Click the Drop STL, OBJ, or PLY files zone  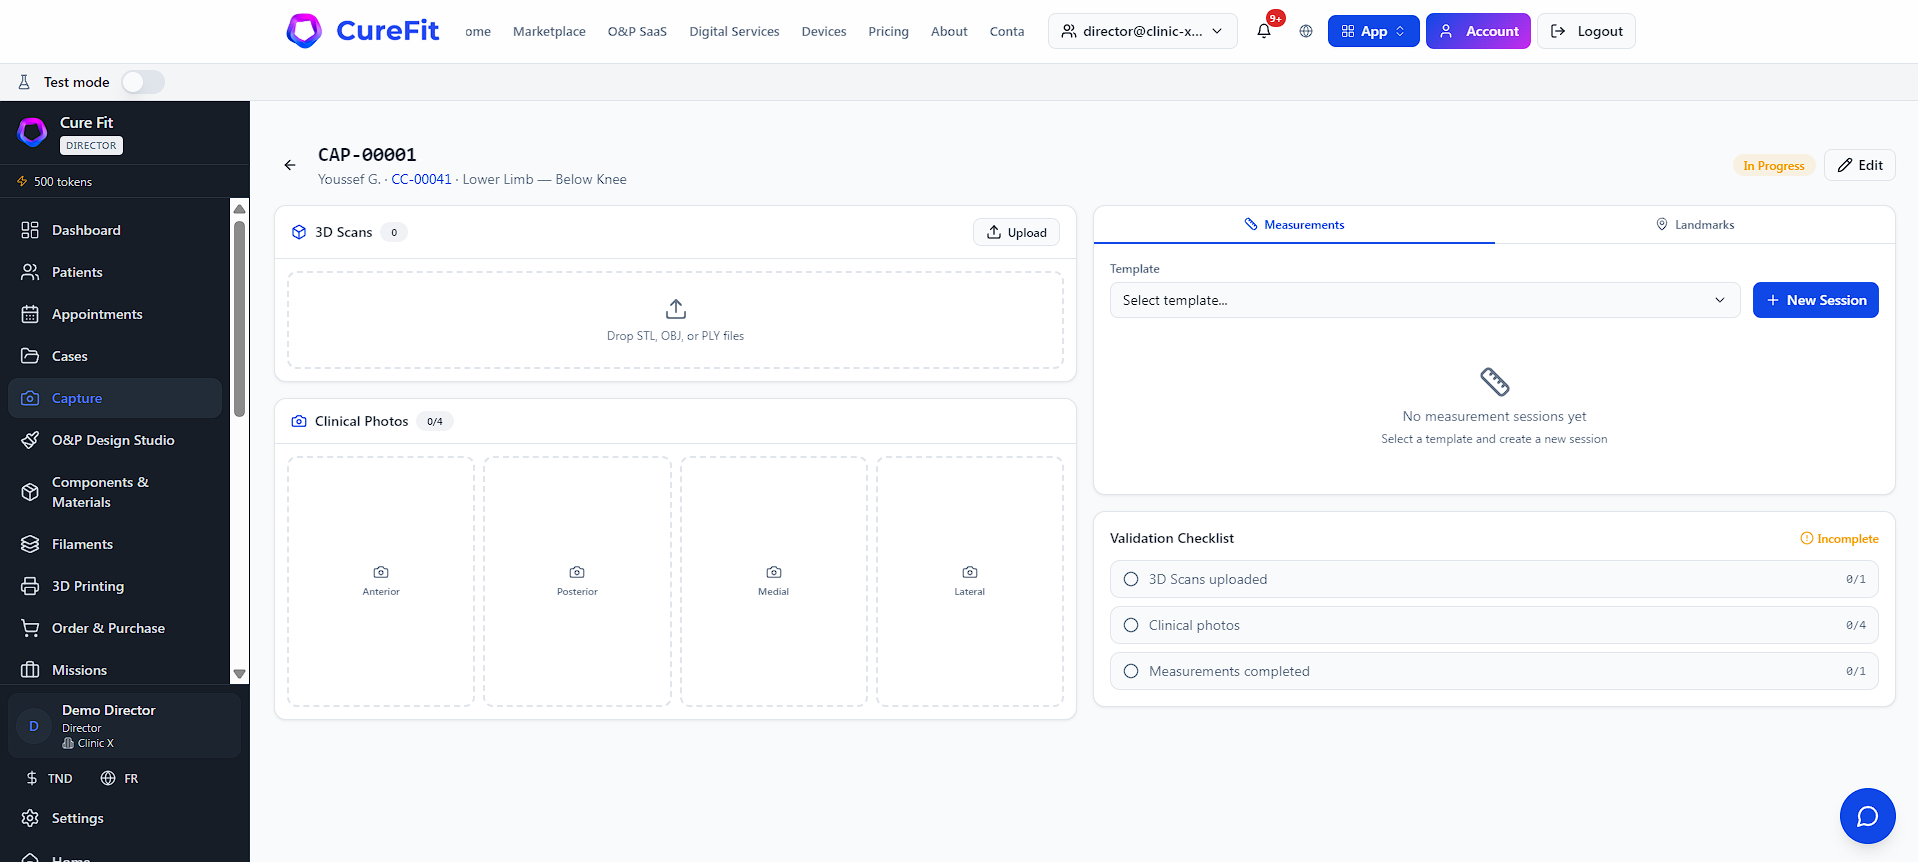tap(675, 320)
